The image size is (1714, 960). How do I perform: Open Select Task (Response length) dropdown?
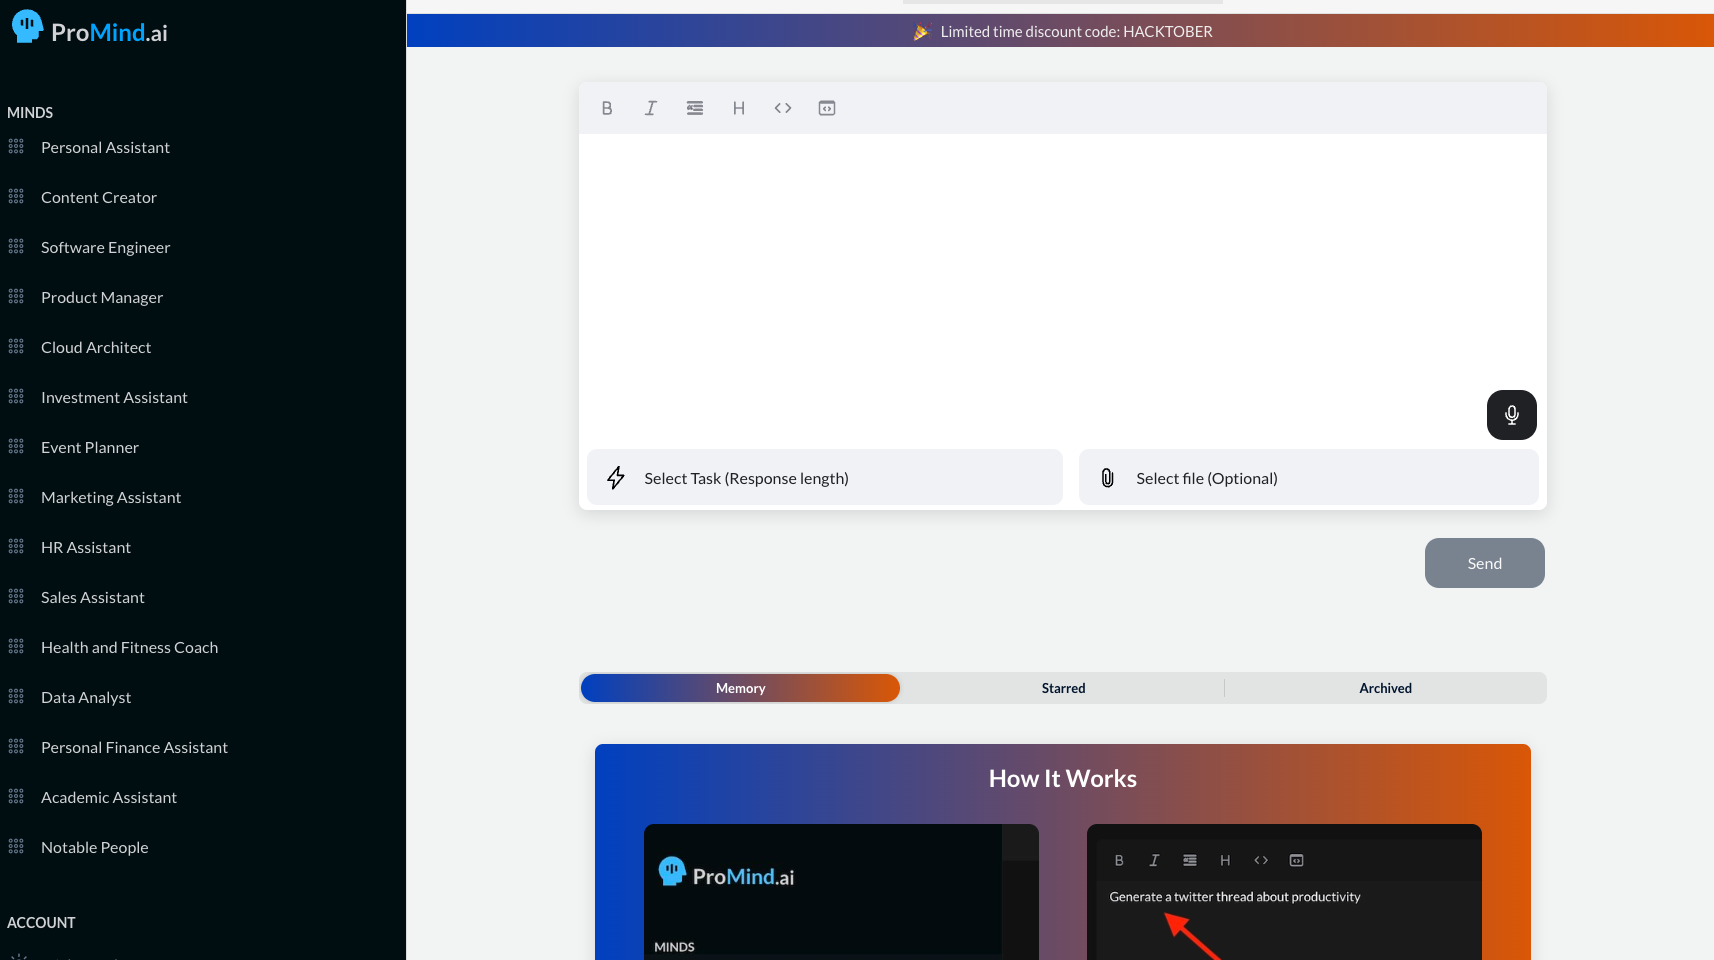825,478
